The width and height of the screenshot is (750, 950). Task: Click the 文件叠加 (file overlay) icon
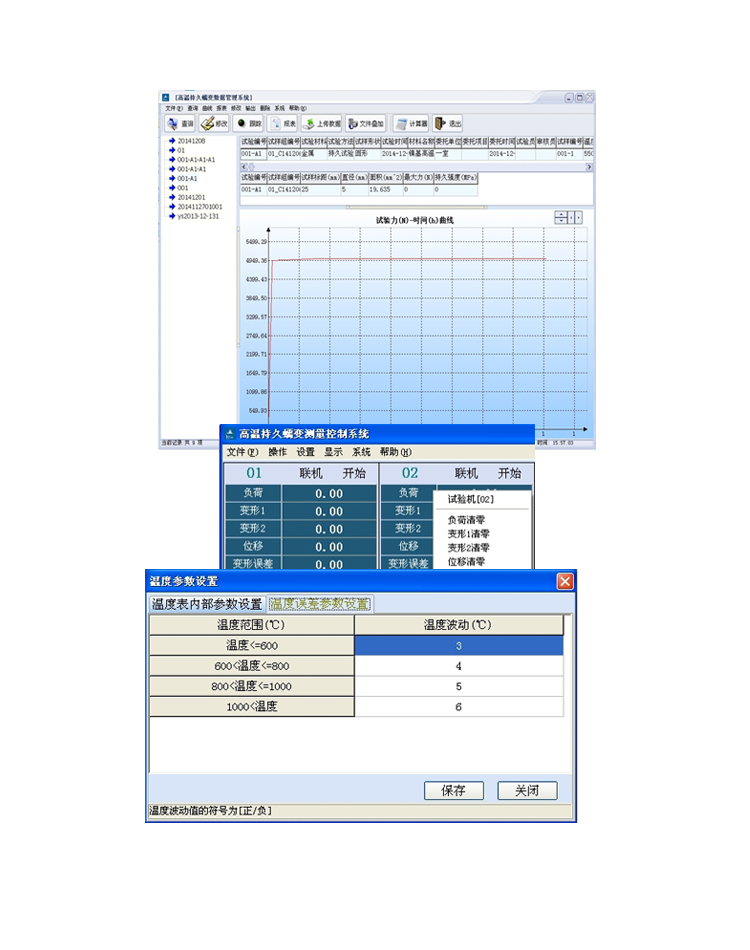point(366,124)
